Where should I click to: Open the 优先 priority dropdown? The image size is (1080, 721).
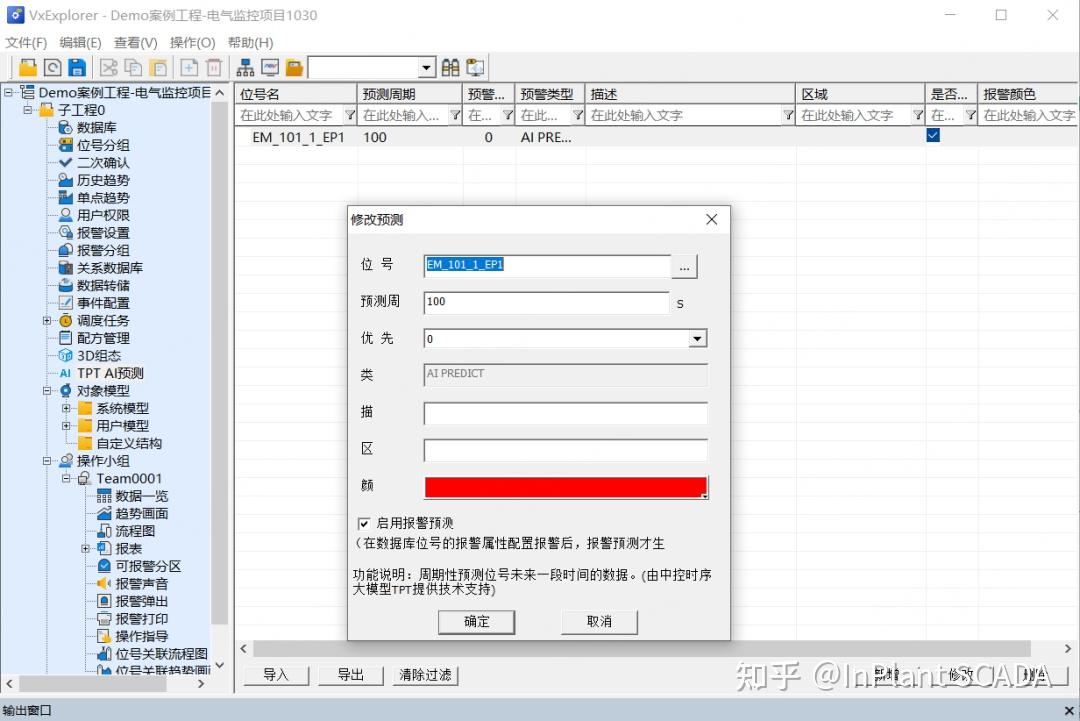(696, 338)
